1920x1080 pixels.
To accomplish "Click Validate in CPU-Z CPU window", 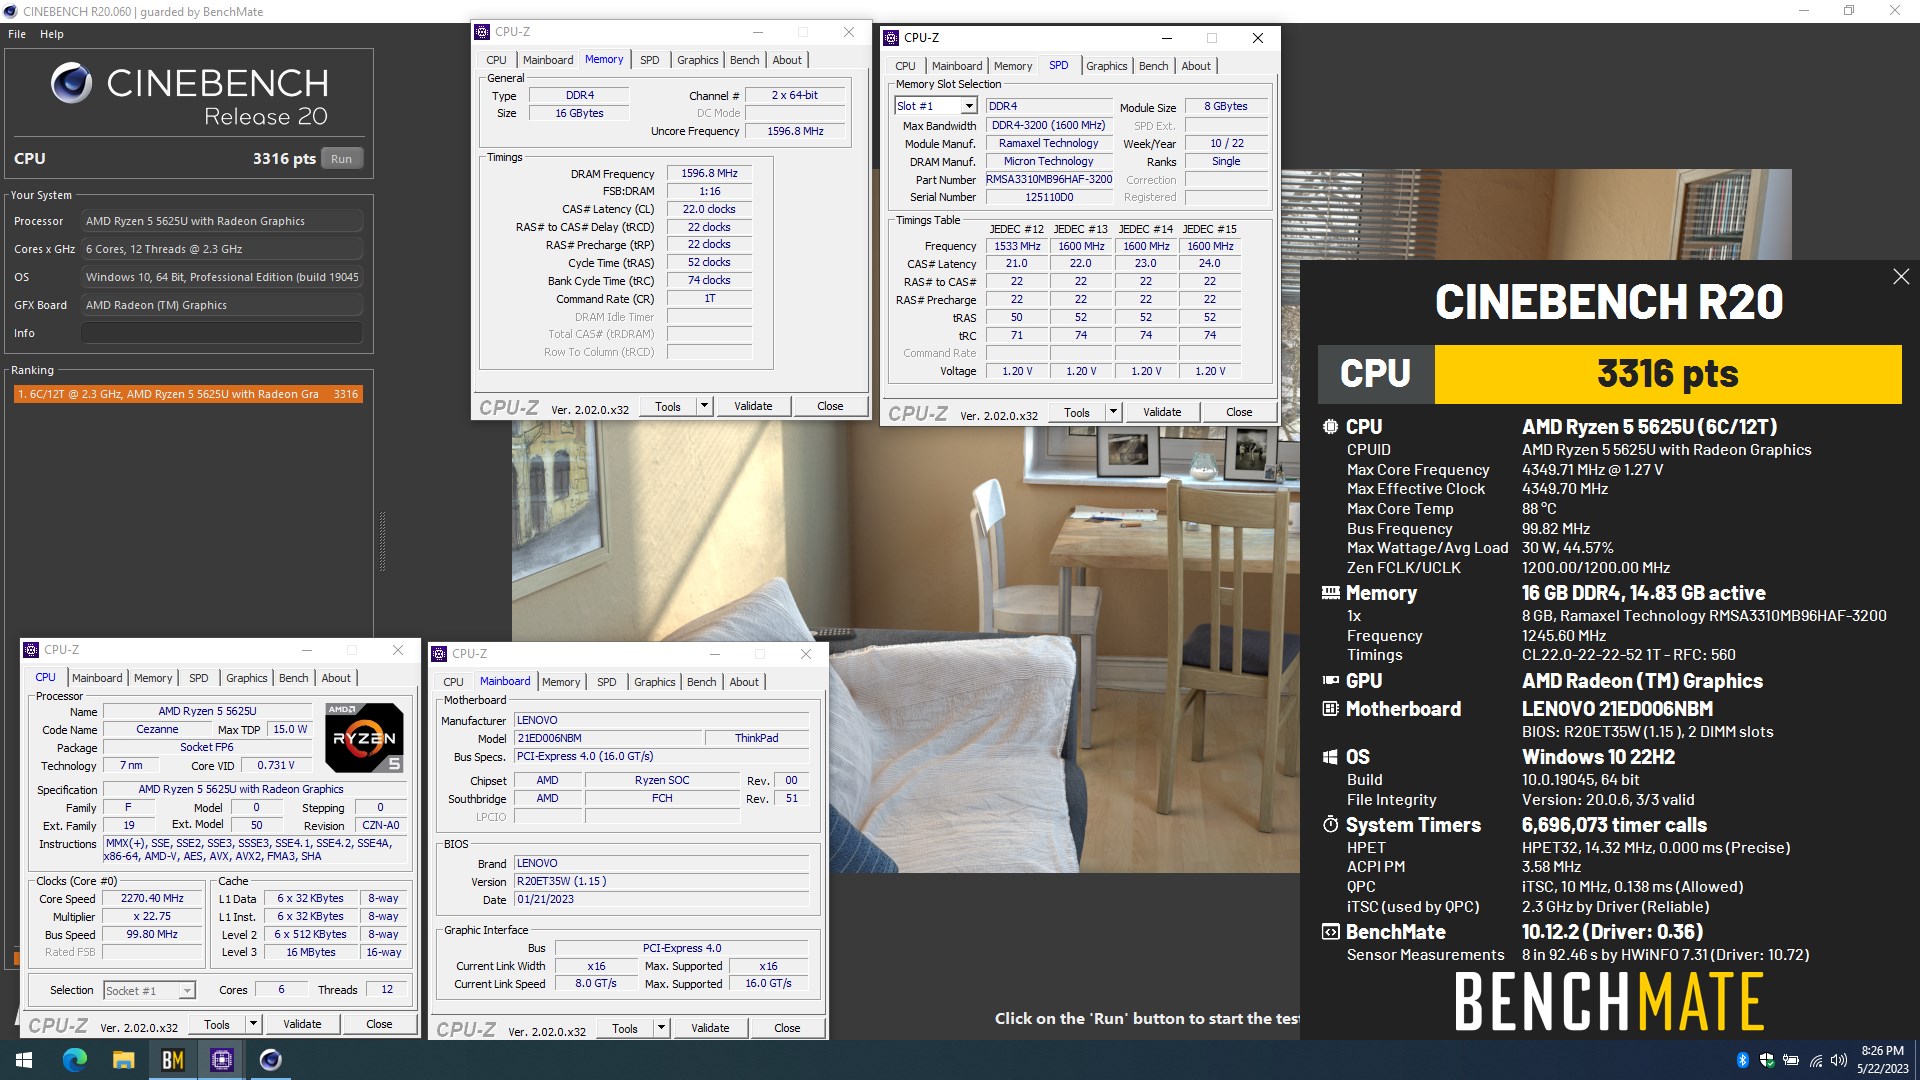I will click(x=302, y=1024).
